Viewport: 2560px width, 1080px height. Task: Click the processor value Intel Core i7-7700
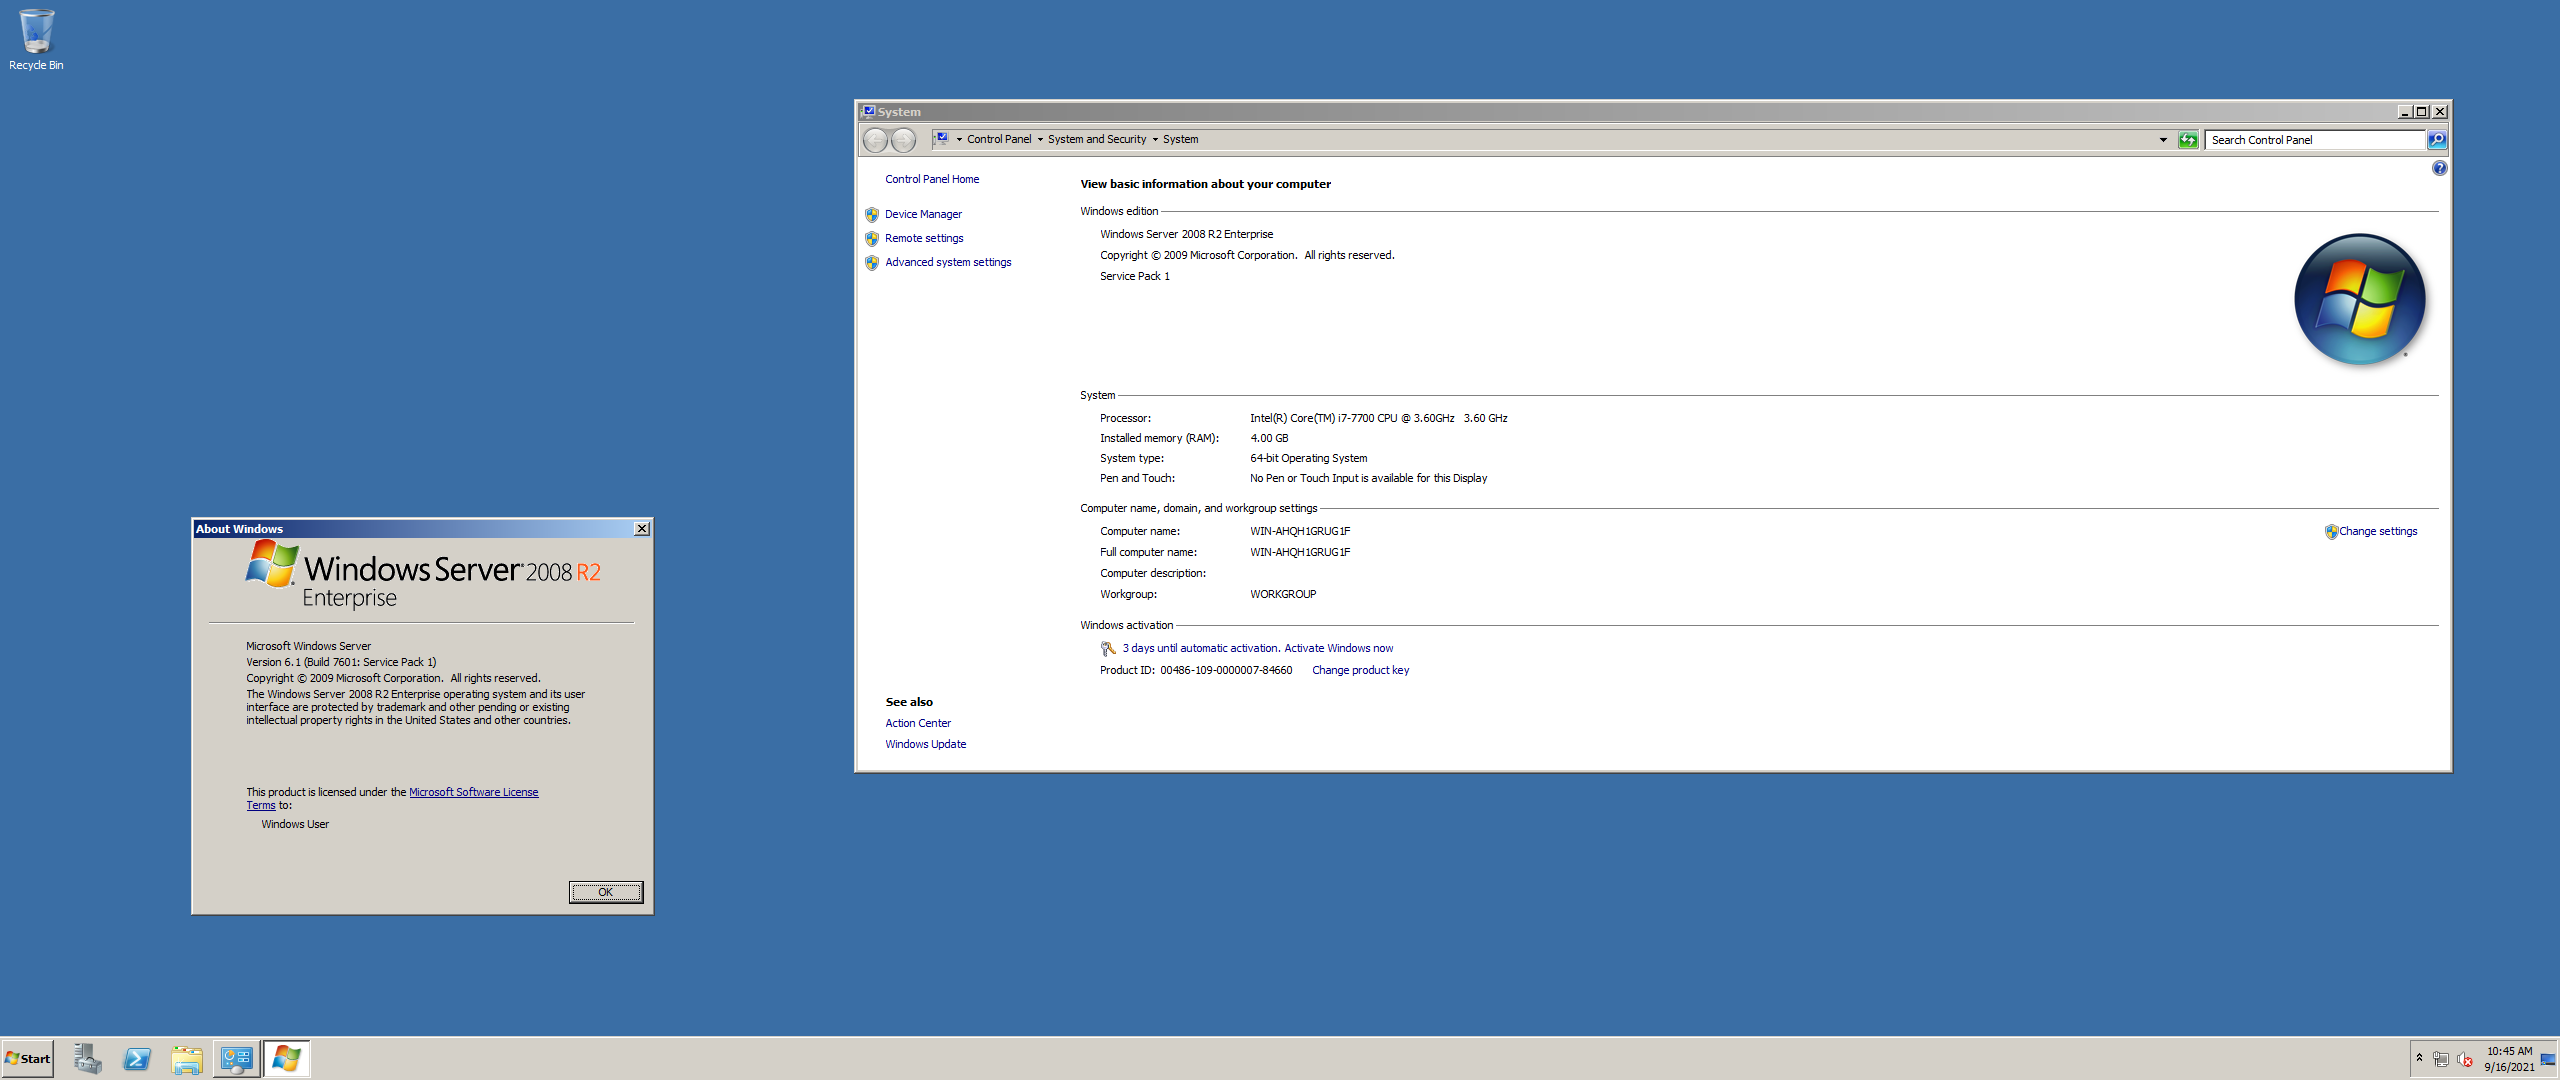pos(1378,419)
